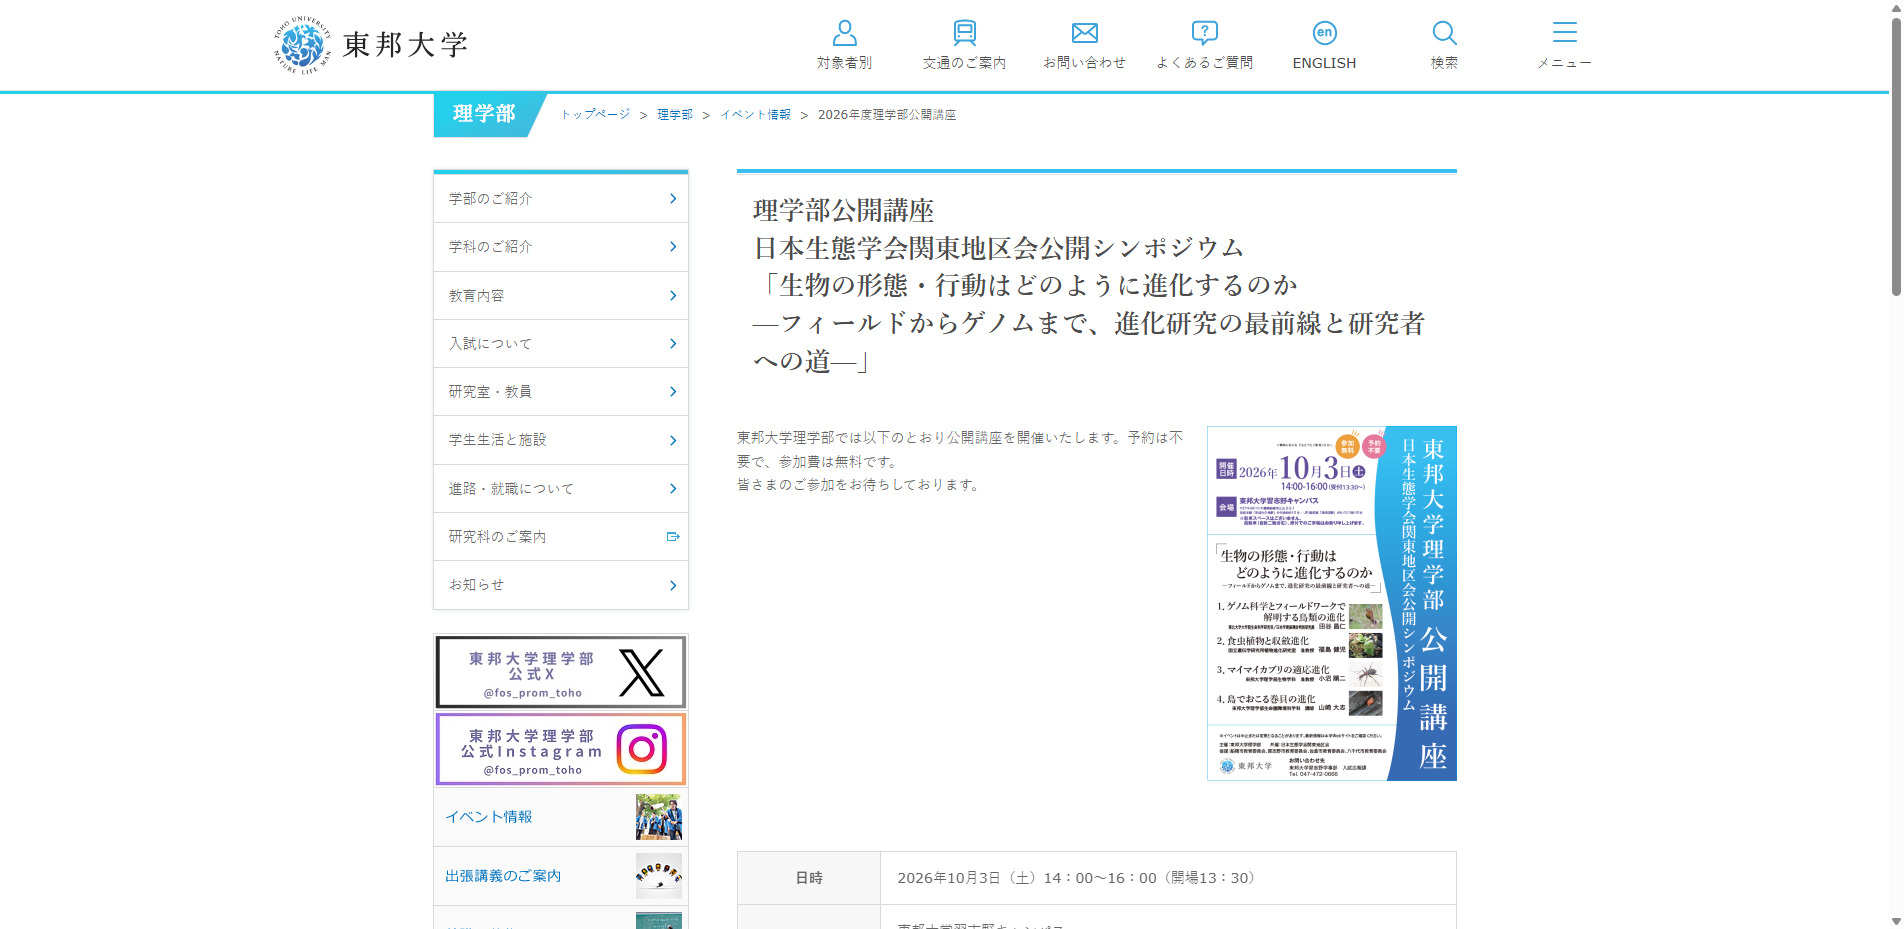
Task: Click the external link icon beside 研究科のご案内
Action: click(x=673, y=537)
